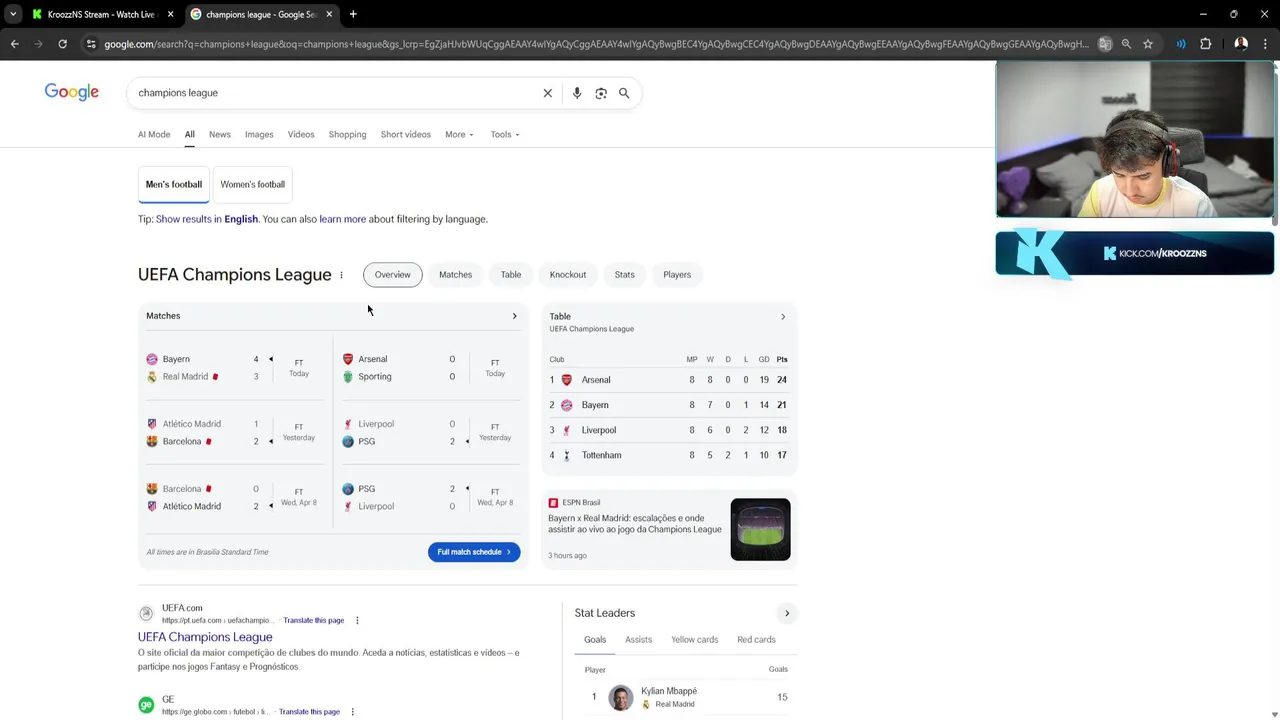This screenshot has width=1280, height=720.
Task: Translate the UEFA.com page
Action: pyautogui.click(x=313, y=620)
